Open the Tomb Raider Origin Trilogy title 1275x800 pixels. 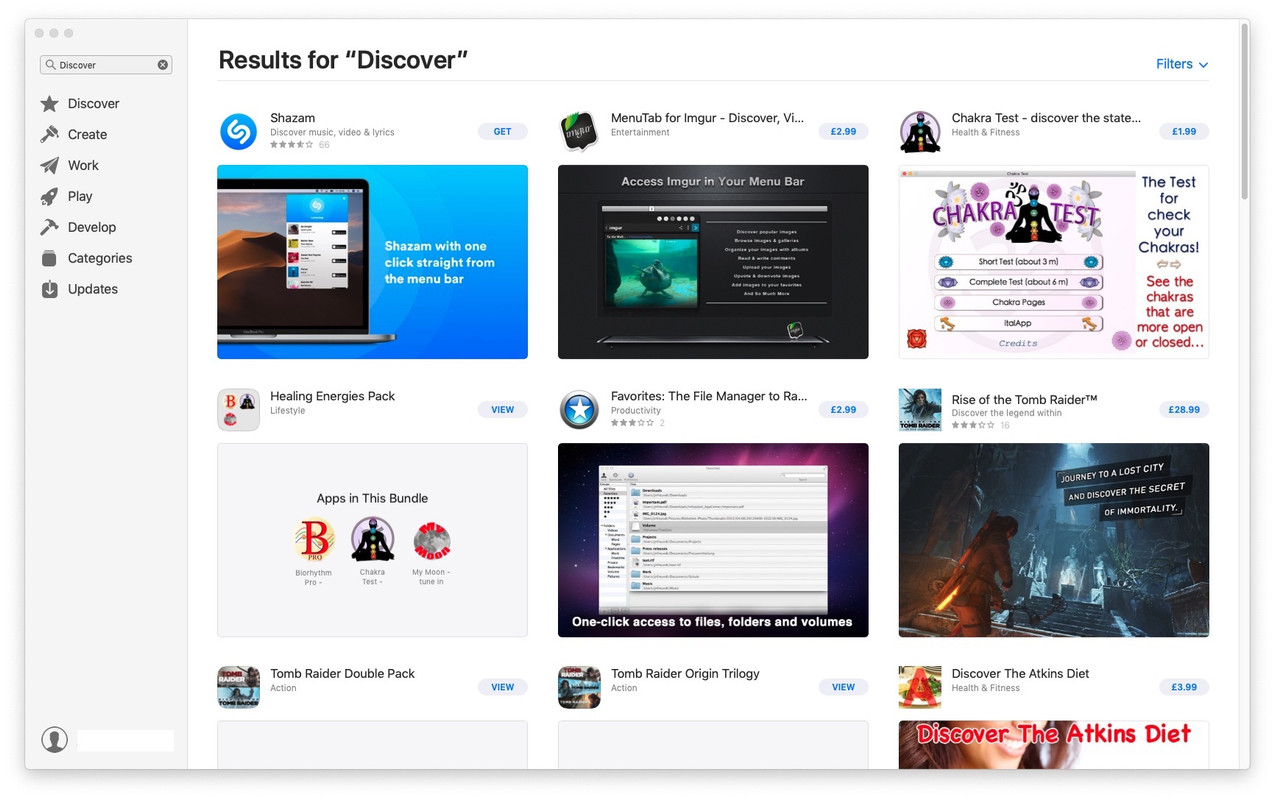coord(685,674)
